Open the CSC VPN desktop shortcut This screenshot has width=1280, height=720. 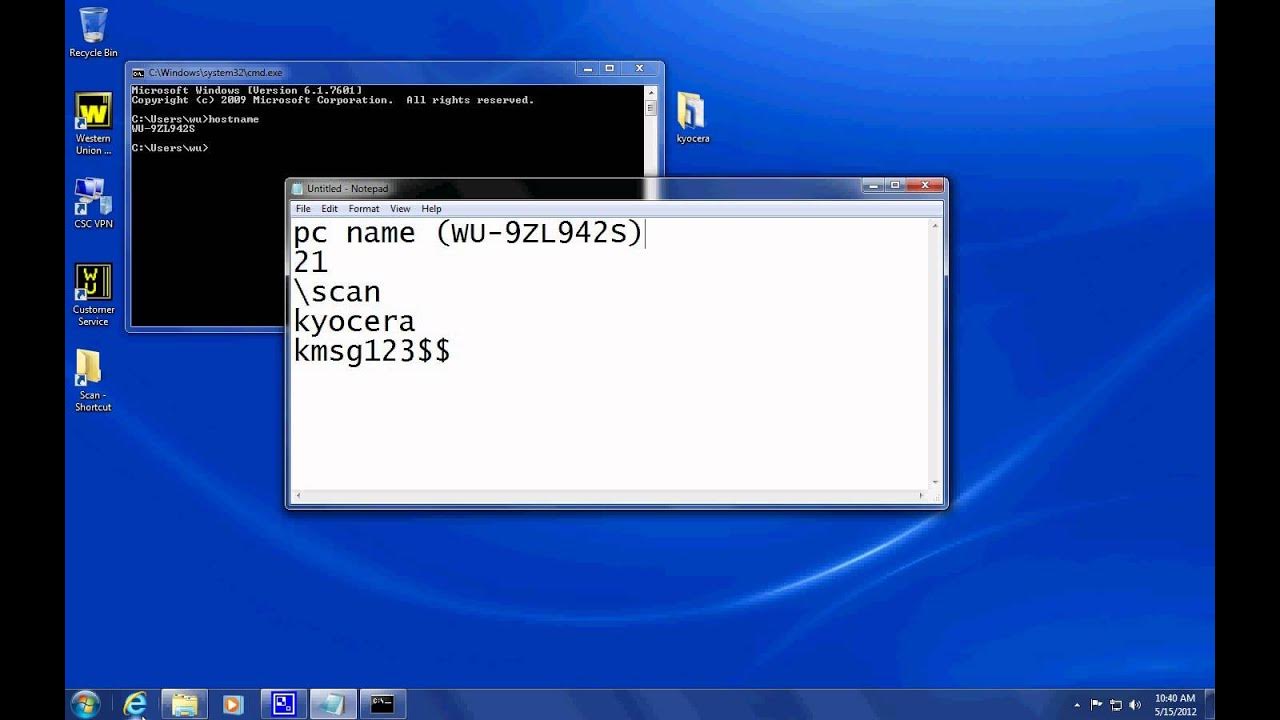[93, 203]
